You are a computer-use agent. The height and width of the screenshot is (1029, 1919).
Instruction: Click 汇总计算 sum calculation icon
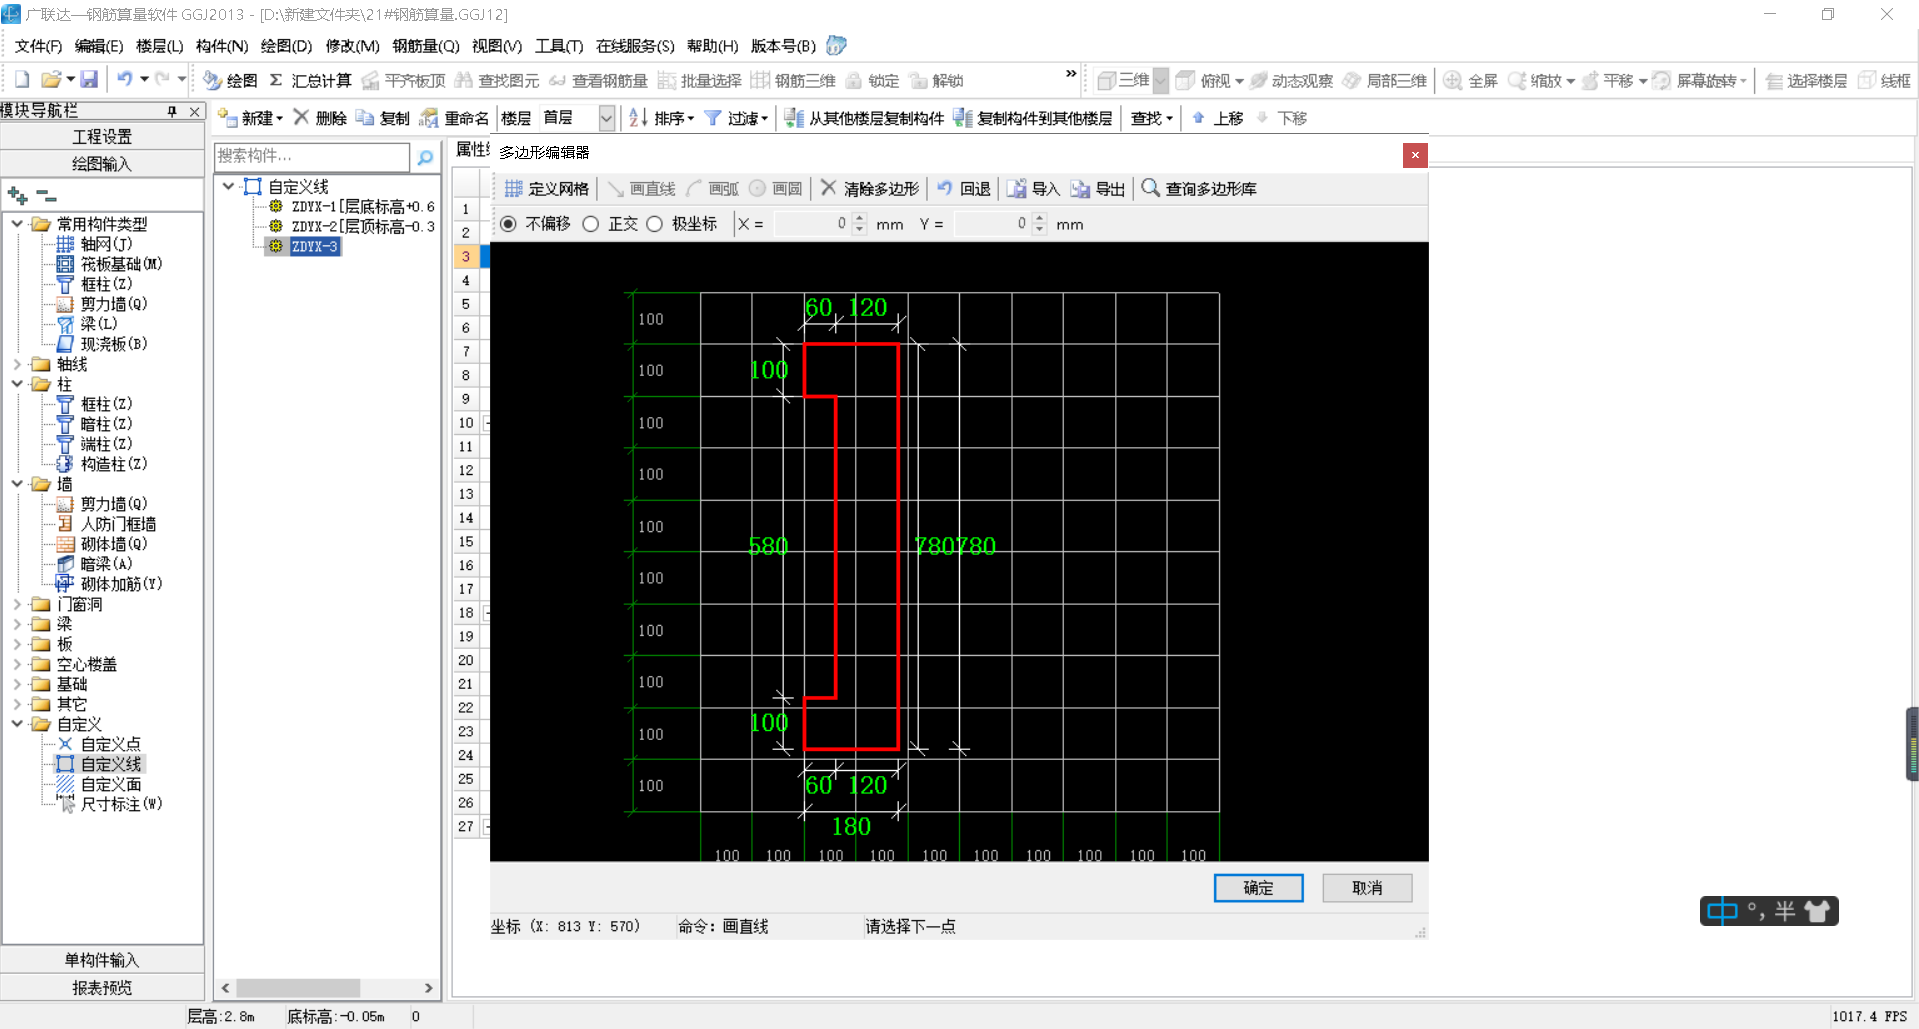click(276, 80)
